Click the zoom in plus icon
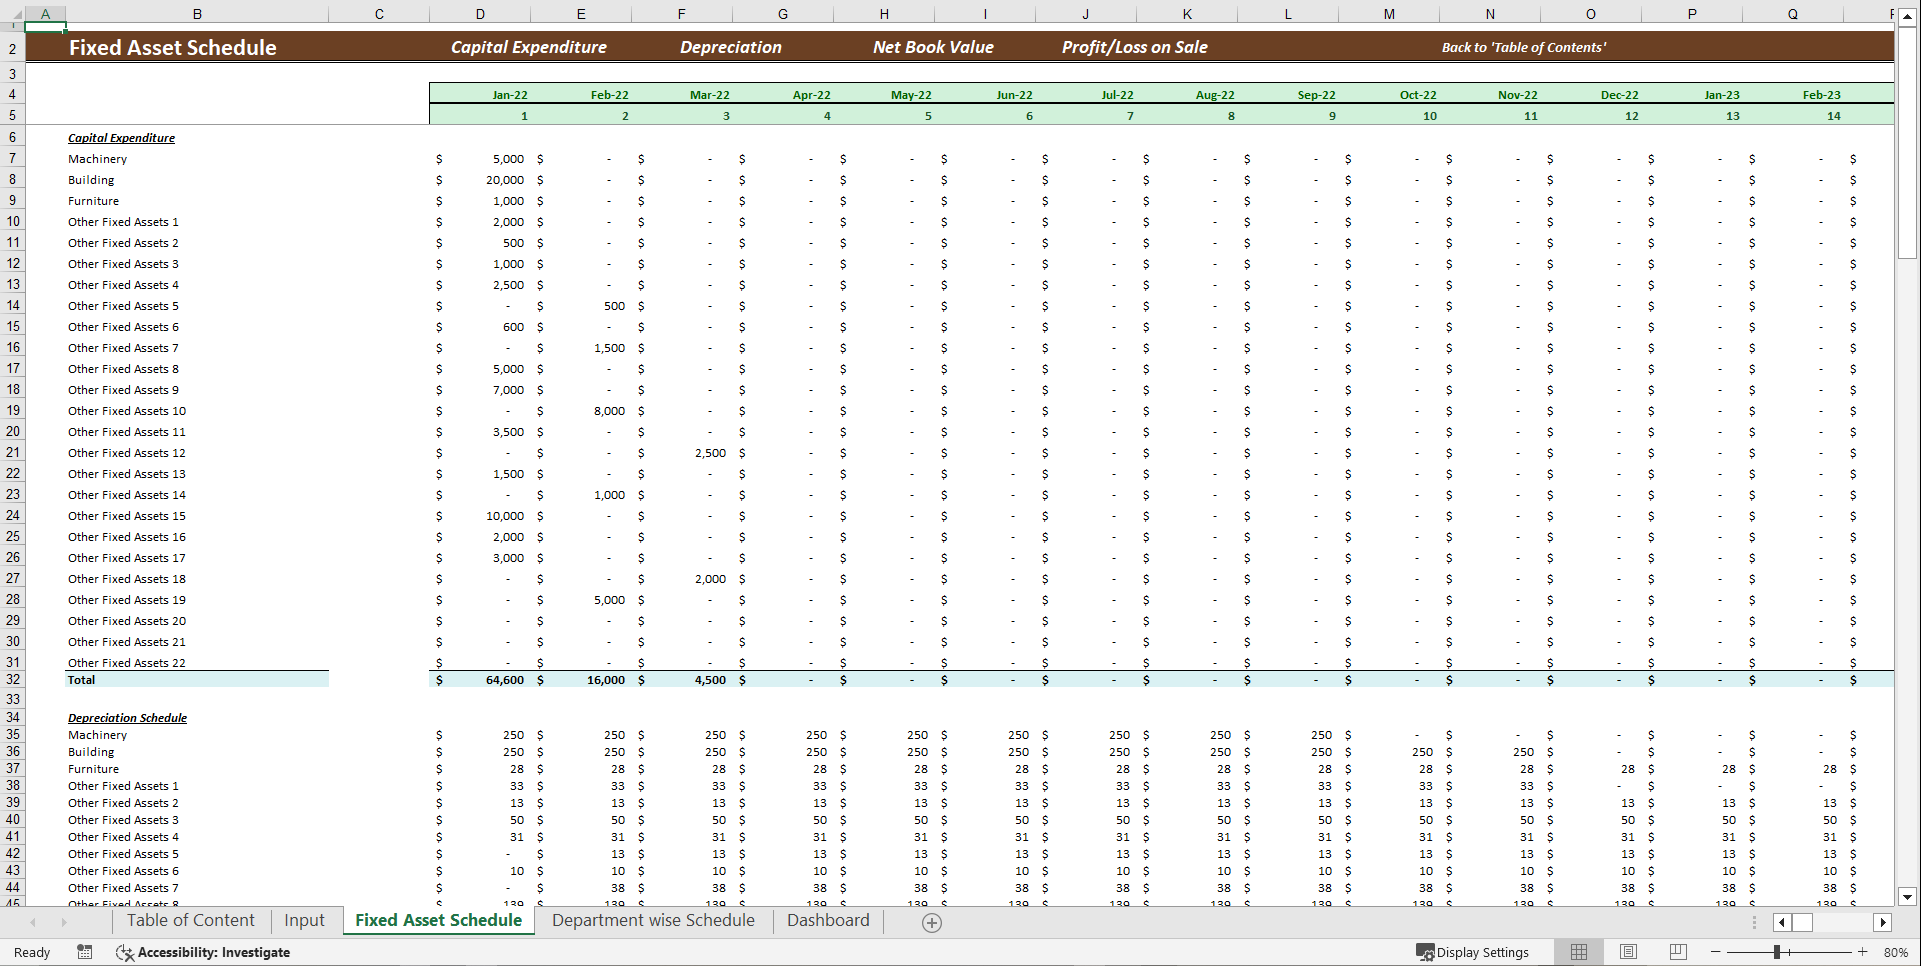Image resolution: width=1921 pixels, height=966 pixels. click(x=1862, y=952)
